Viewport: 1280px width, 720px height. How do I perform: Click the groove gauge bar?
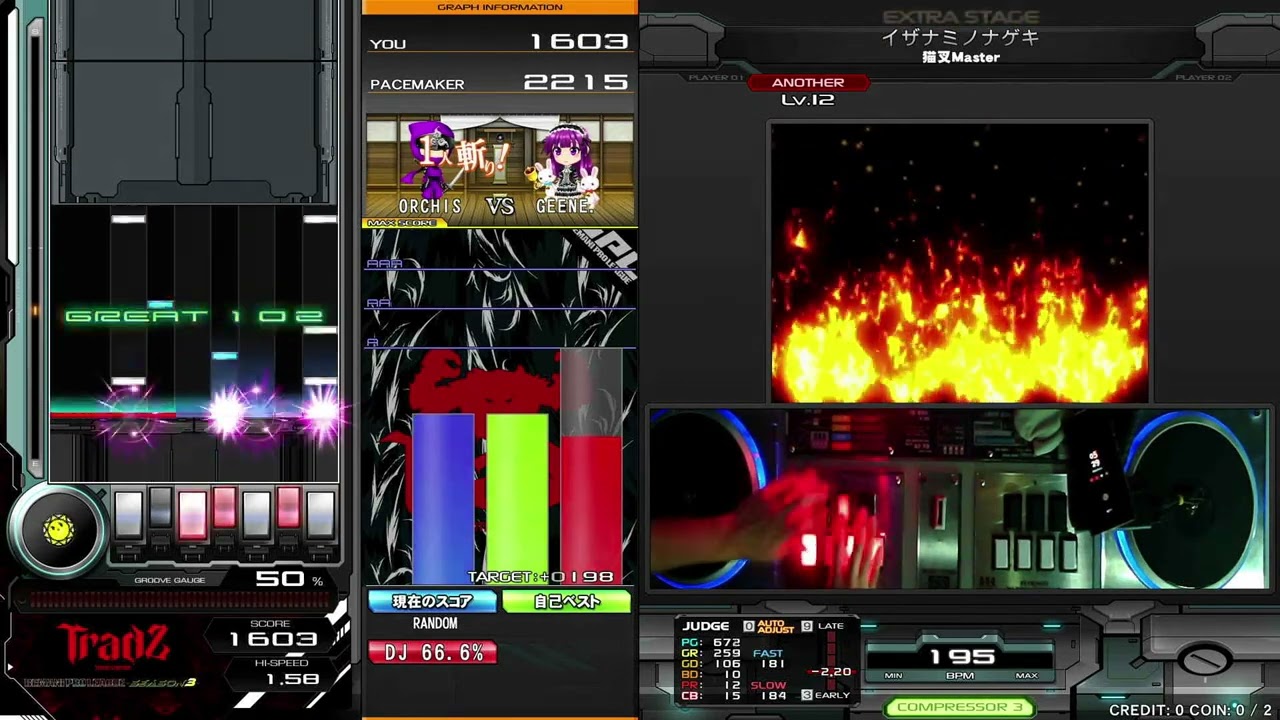[180, 600]
